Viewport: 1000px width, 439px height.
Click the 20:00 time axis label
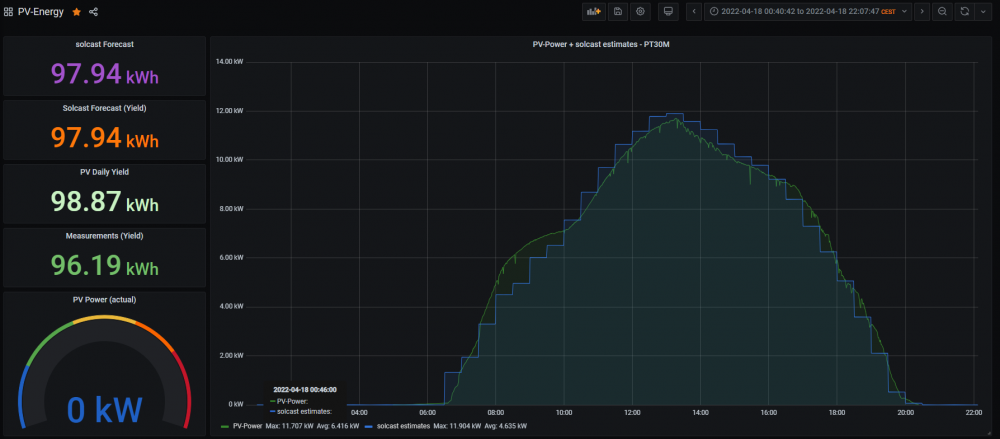point(905,412)
